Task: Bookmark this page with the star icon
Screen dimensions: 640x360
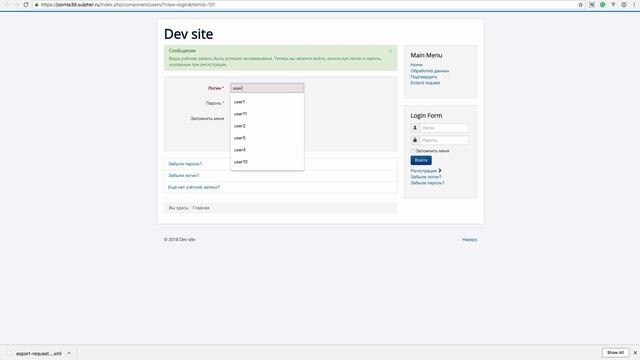Action: (x=580, y=4)
